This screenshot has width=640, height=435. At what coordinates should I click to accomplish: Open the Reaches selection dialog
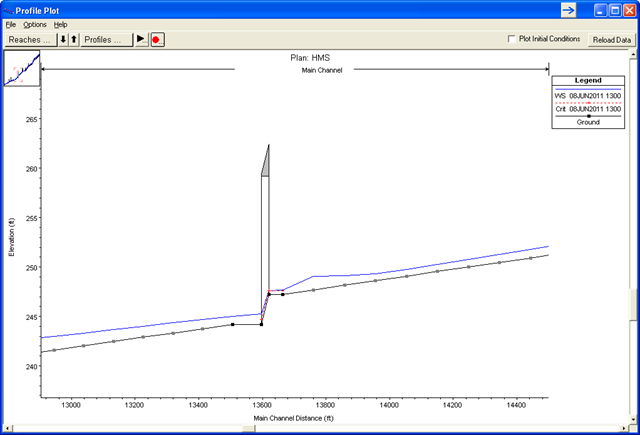coord(31,40)
